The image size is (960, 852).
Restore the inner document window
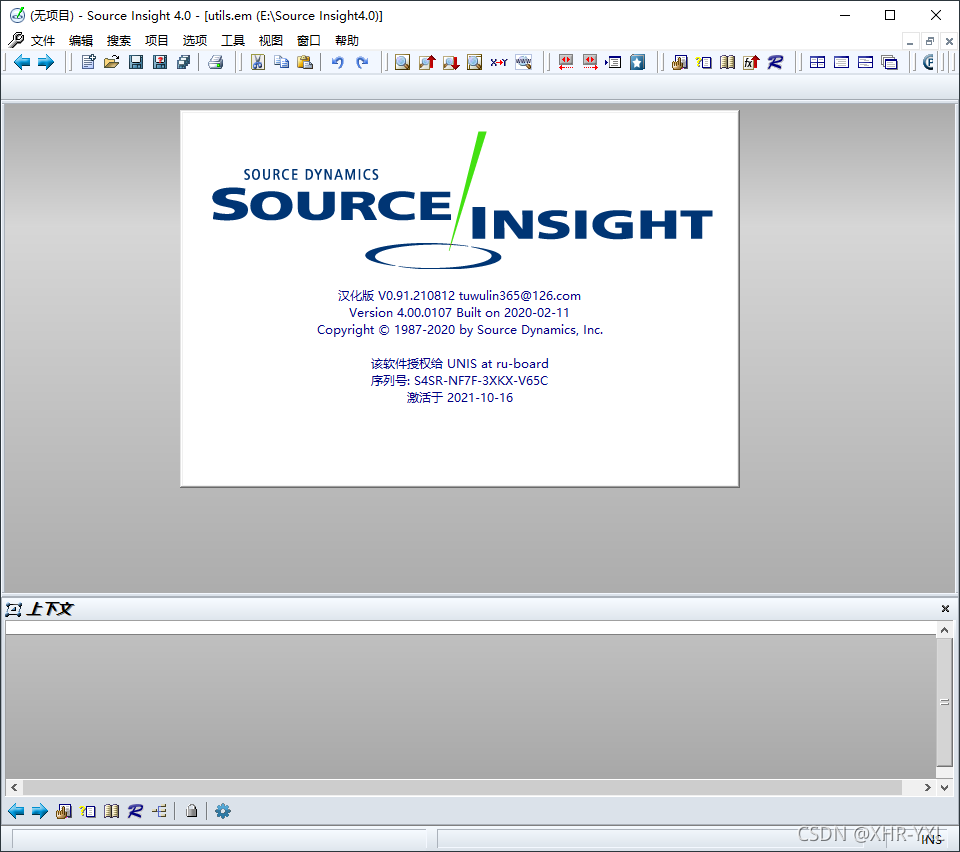coord(929,41)
